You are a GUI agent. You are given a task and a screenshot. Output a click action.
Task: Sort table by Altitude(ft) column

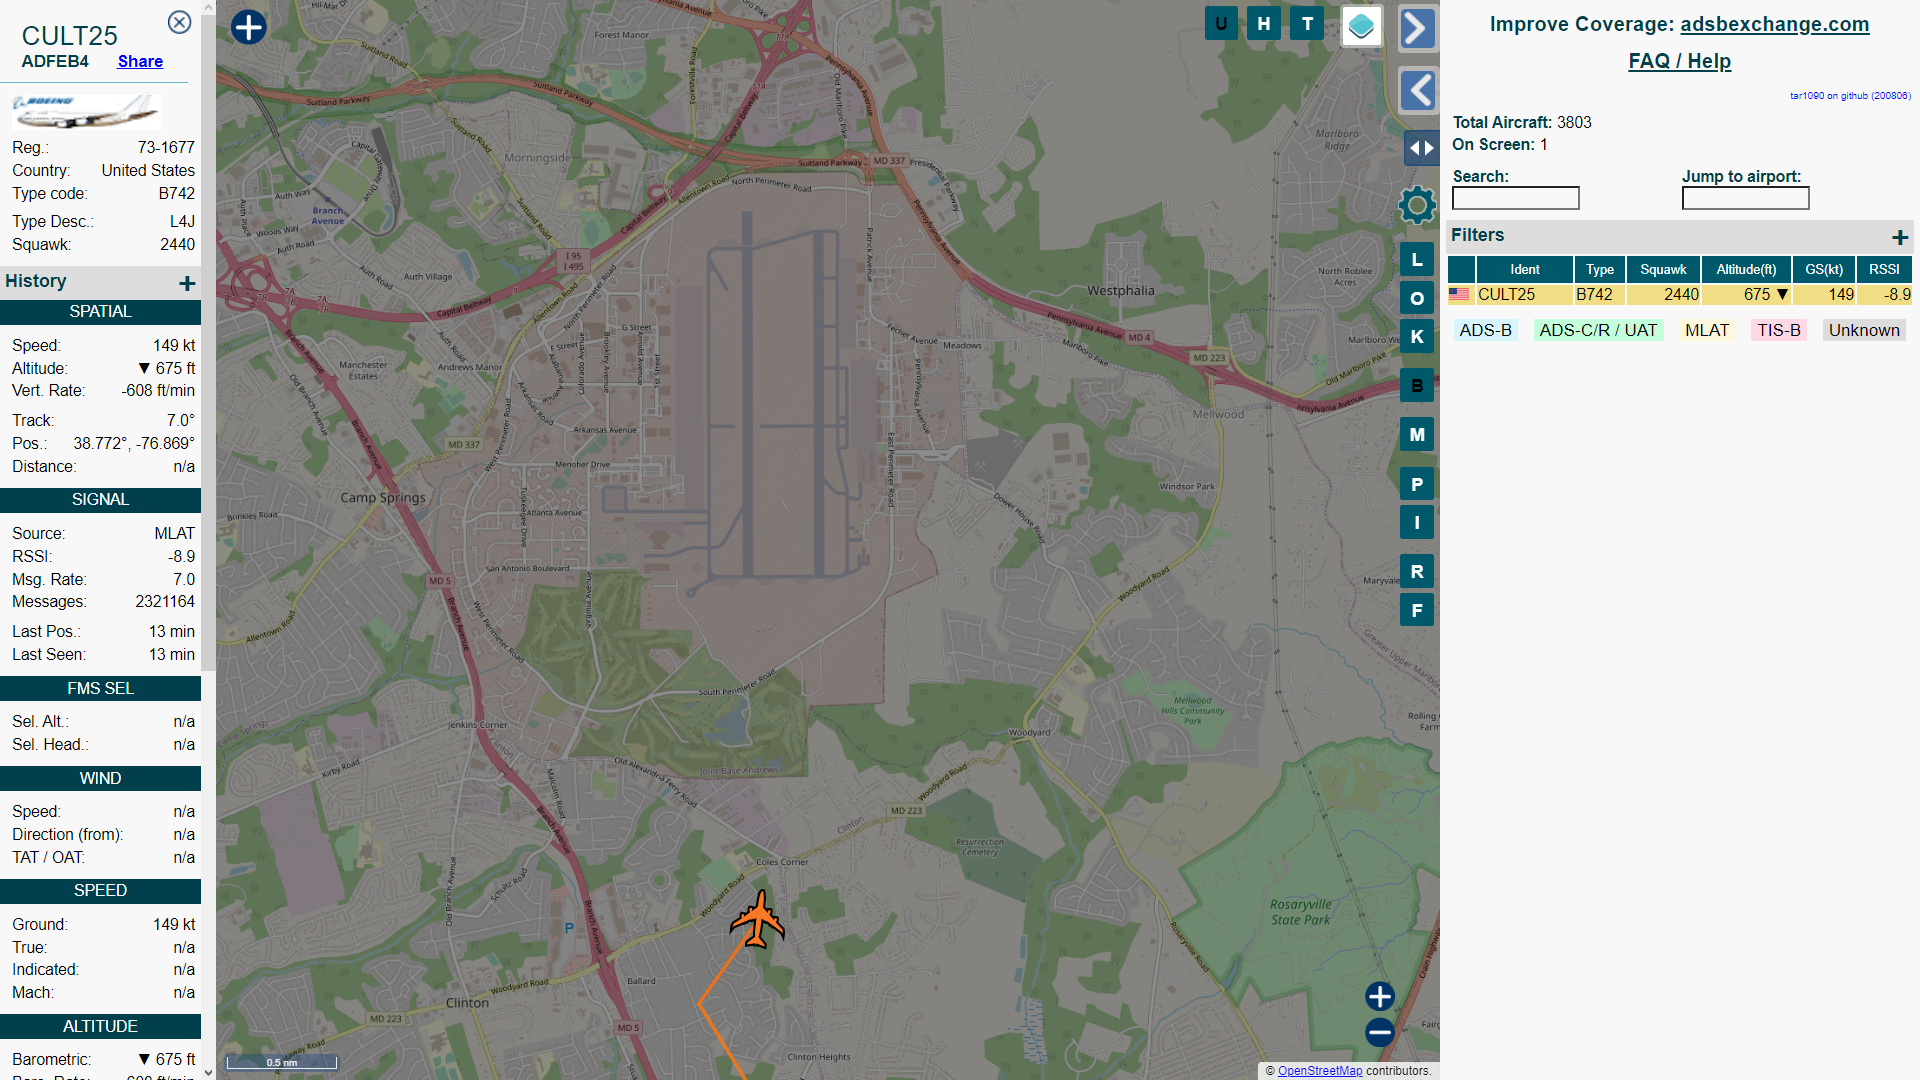coord(1746,269)
